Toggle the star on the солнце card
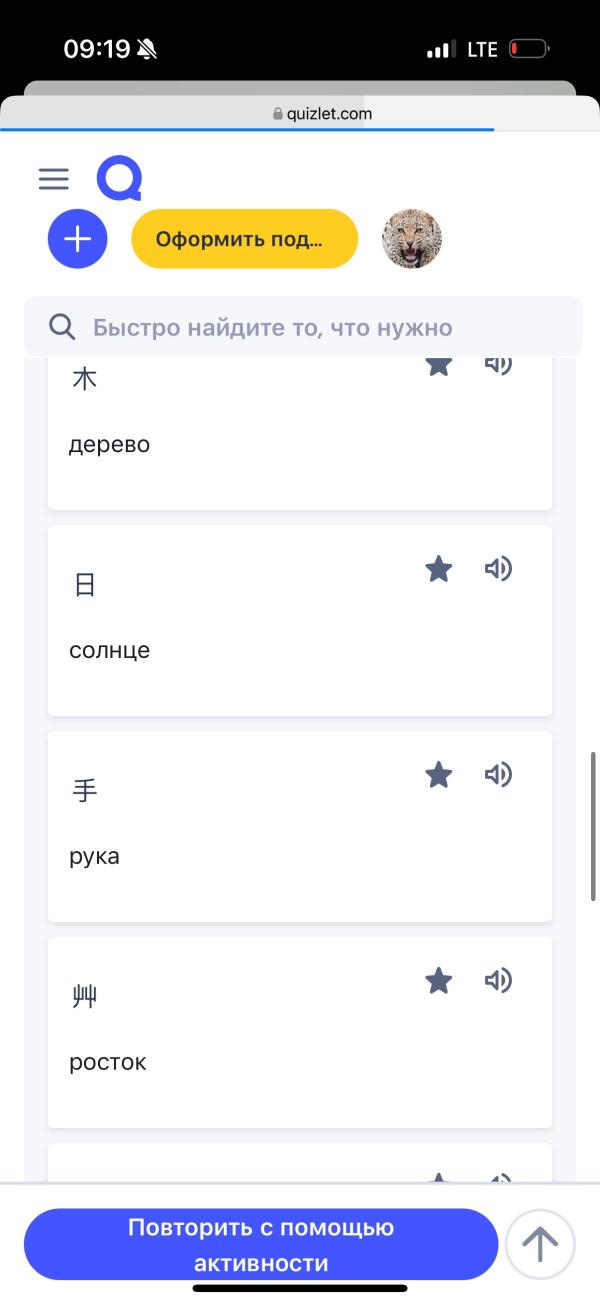Screen dimensions: 600x1303 click(438, 569)
